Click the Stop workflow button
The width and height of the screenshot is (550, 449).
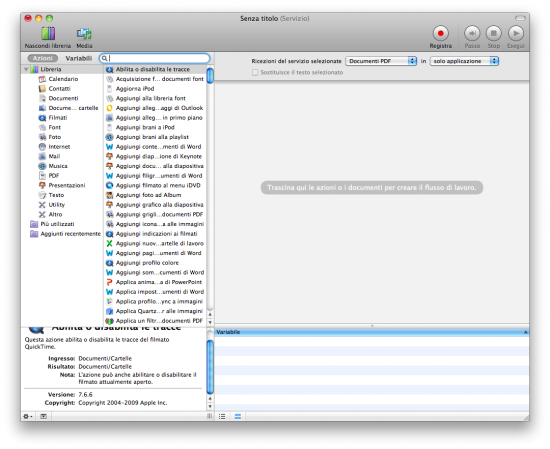494,33
